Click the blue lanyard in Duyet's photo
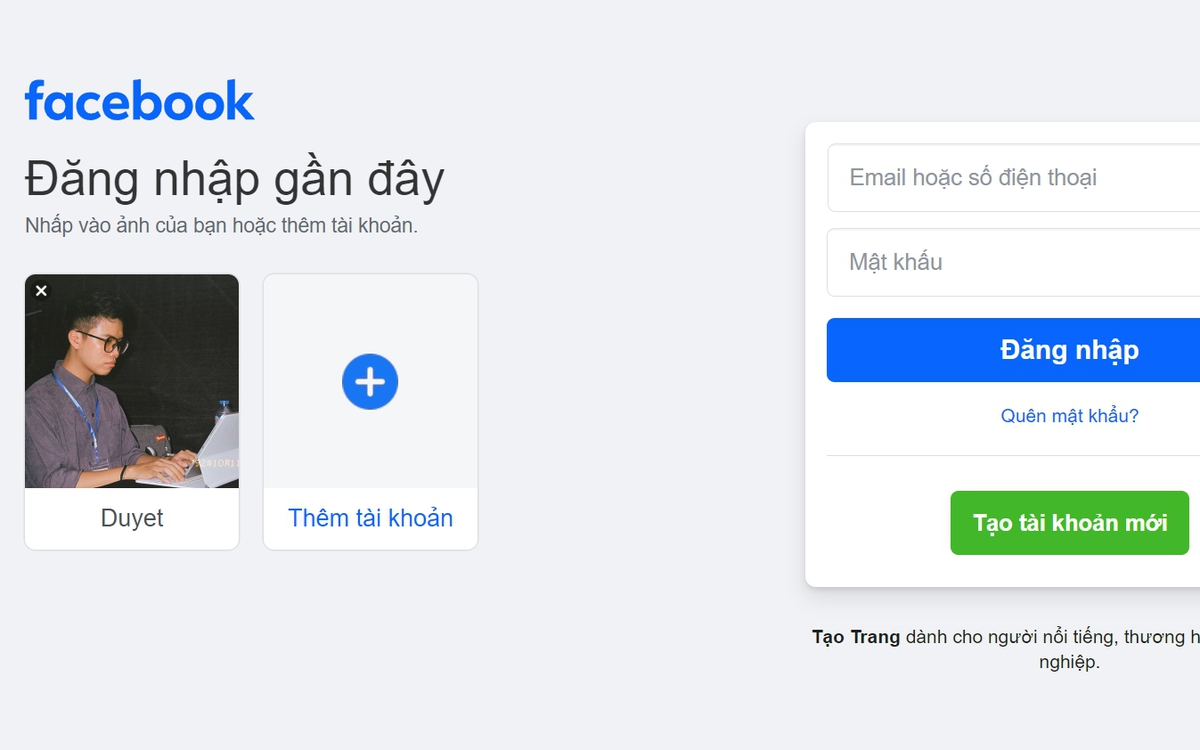Screen dimensions: 1200x750 (84, 410)
